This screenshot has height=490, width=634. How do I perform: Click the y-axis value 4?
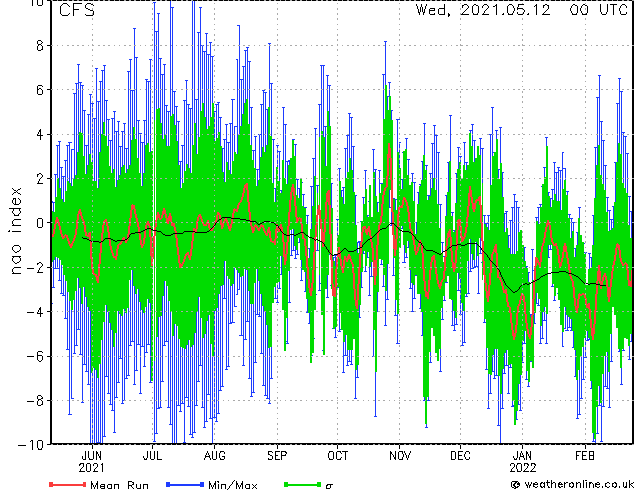pos(40,134)
